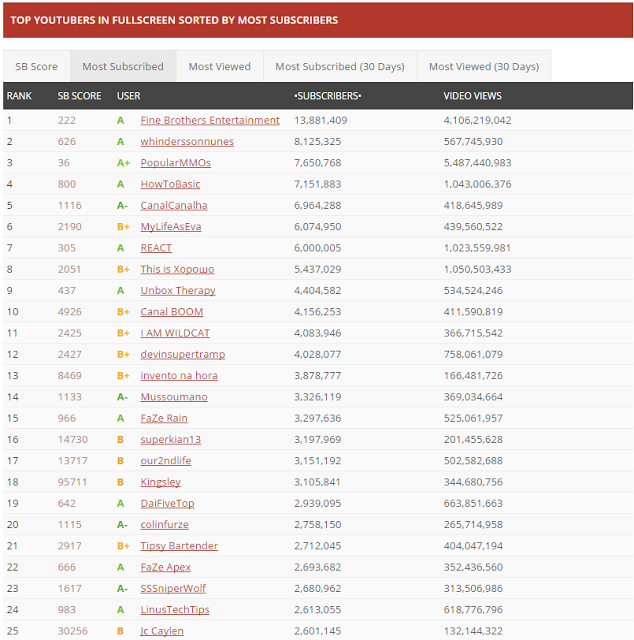Click rank number 25

click(x=12, y=631)
